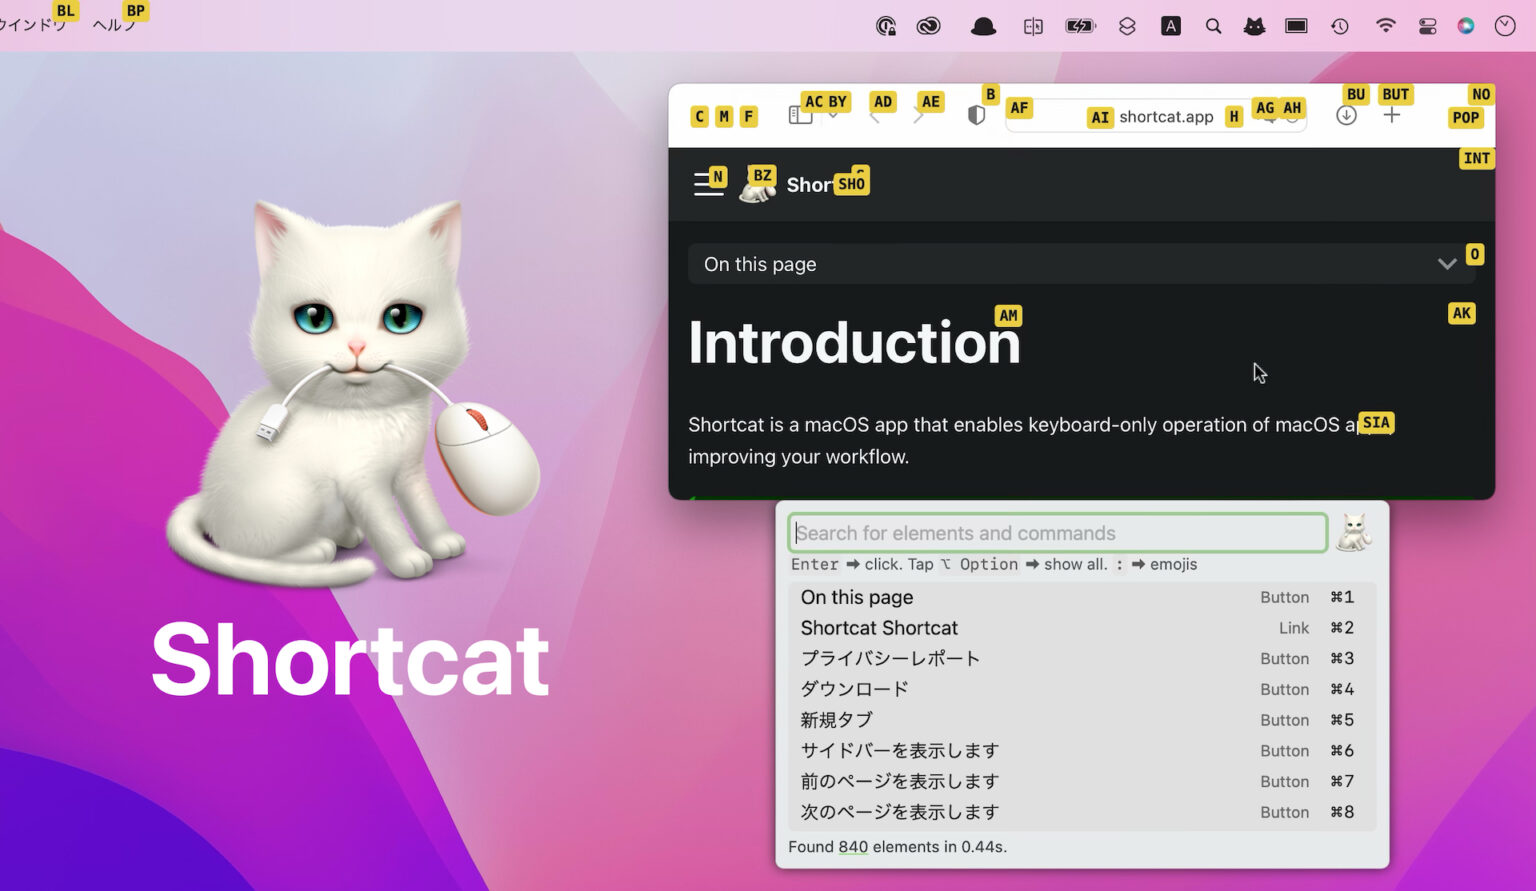Show the sidebar using the sidebar icon
The width and height of the screenshot is (1536, 891).
[x=799, y=114]
